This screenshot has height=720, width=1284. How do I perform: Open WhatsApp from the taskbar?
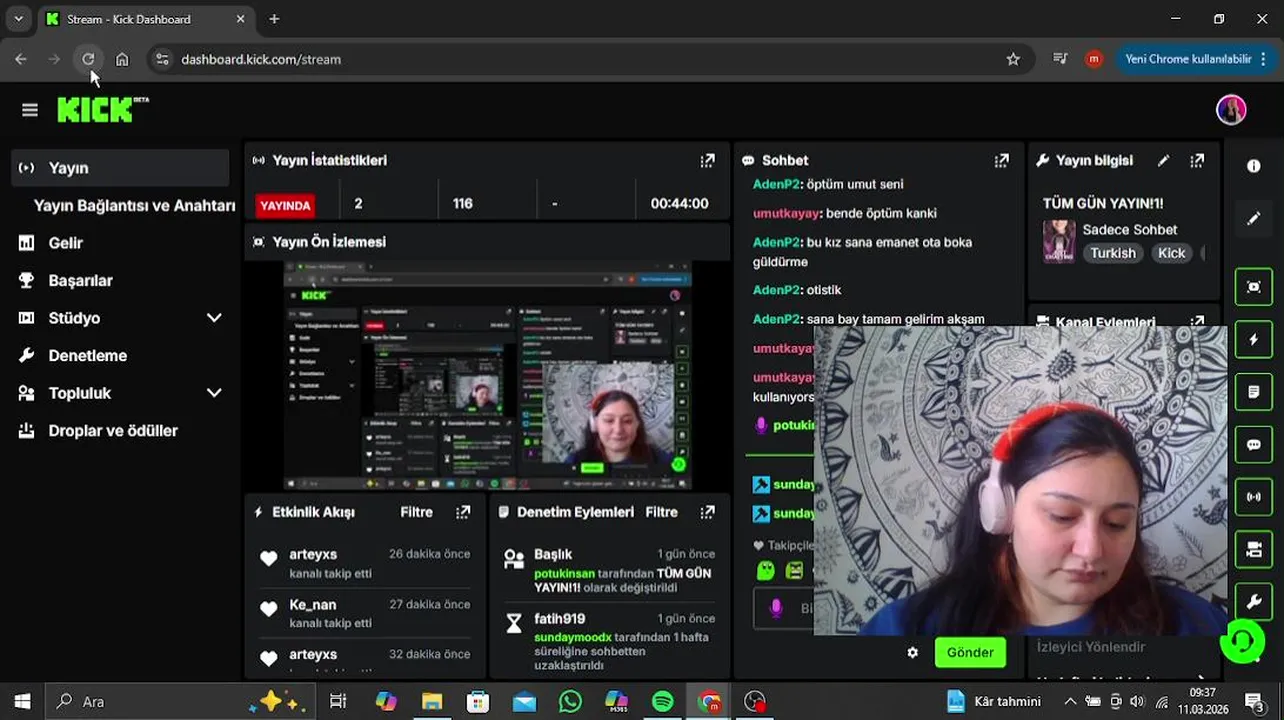(570, 702)
